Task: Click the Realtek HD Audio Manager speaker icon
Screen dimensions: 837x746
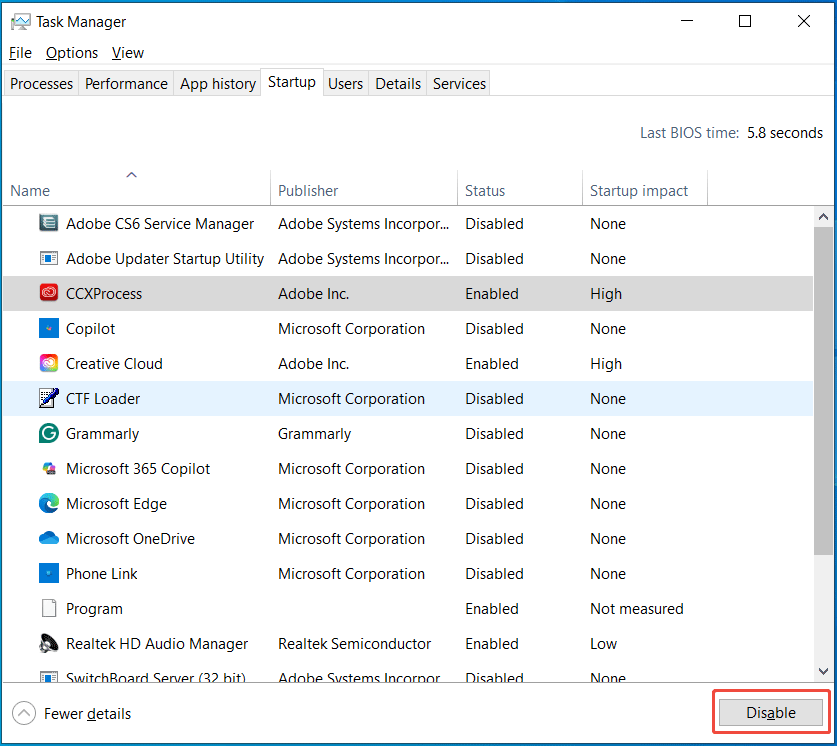Action: tap(49, 644)
